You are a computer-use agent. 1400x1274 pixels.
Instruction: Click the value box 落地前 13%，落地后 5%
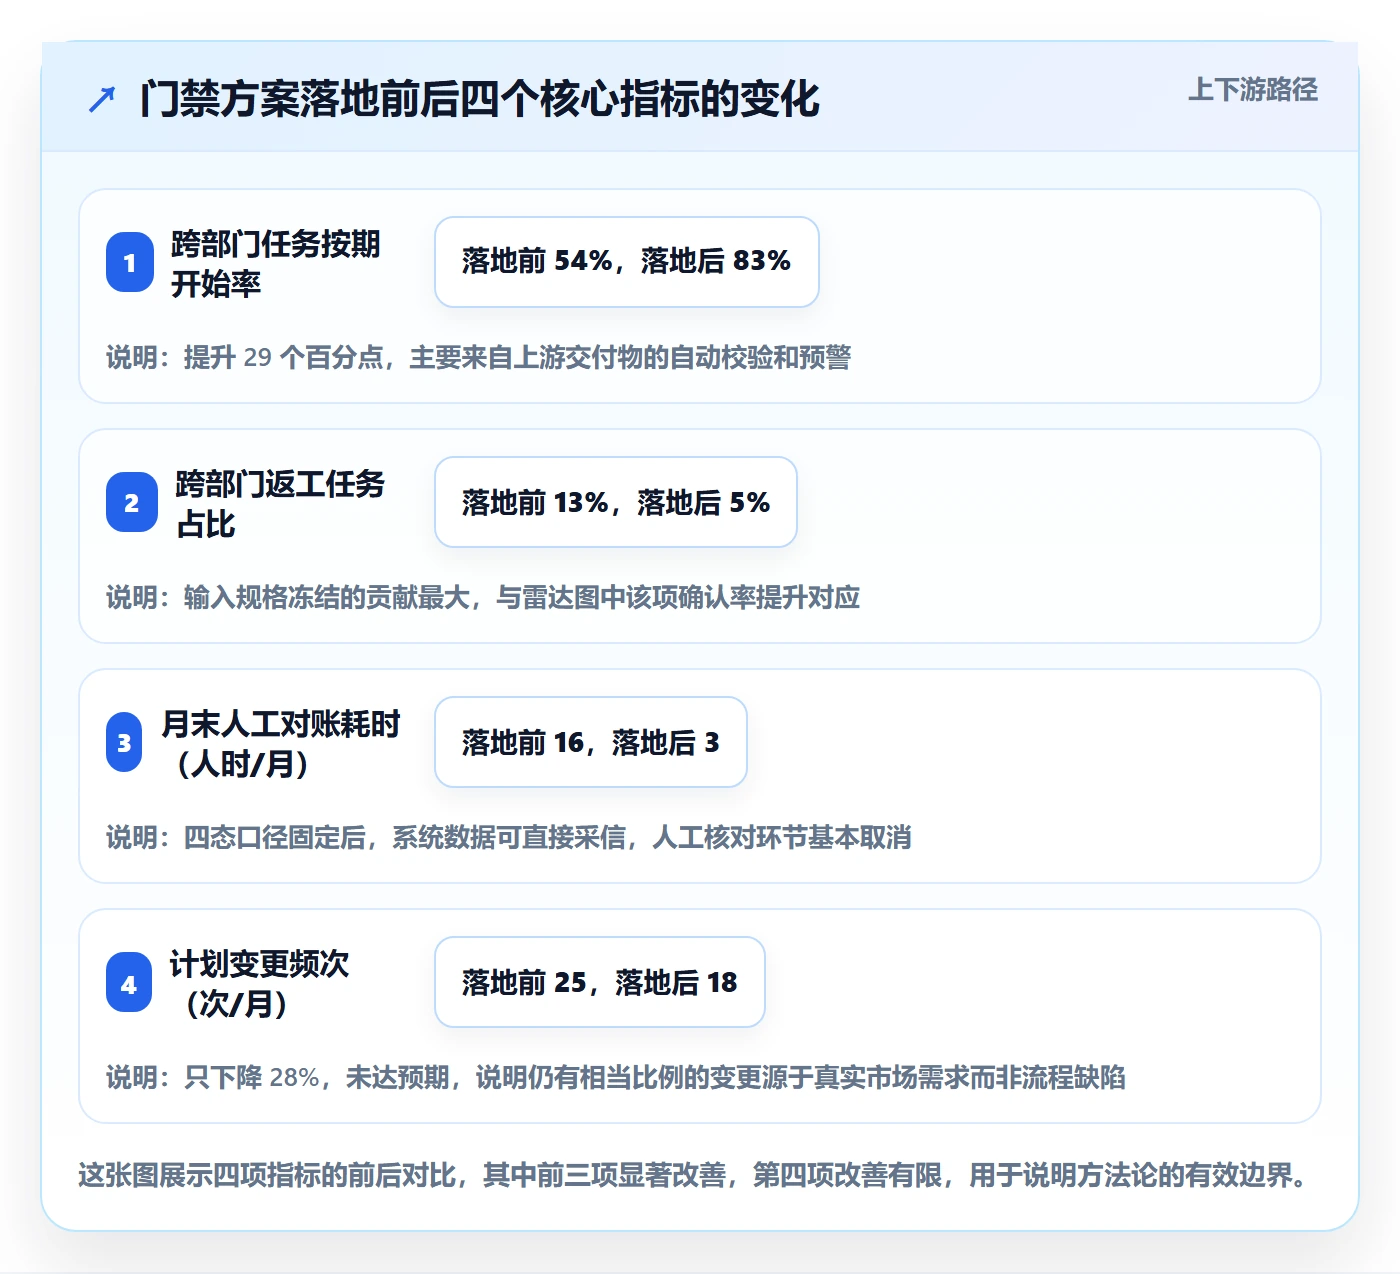tap(616, 502)
